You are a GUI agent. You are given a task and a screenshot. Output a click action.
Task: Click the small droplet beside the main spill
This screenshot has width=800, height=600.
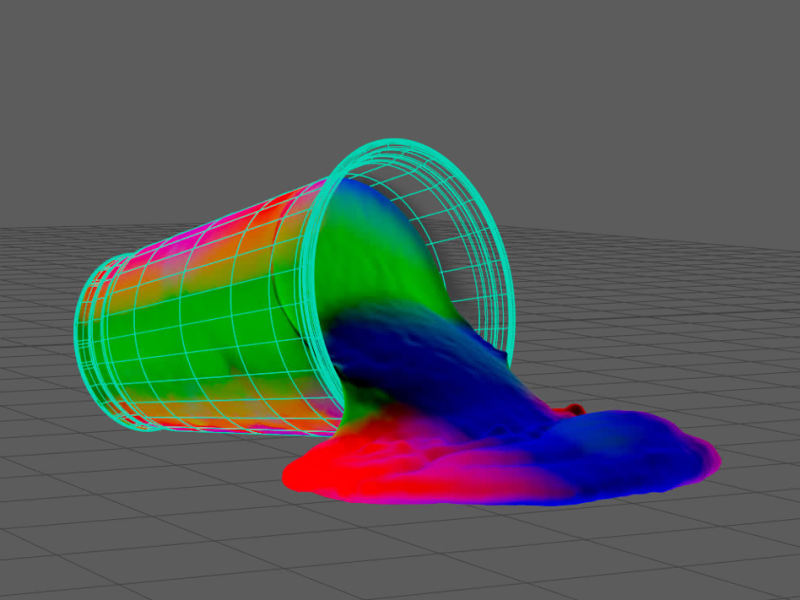click(x=575, y=408)
